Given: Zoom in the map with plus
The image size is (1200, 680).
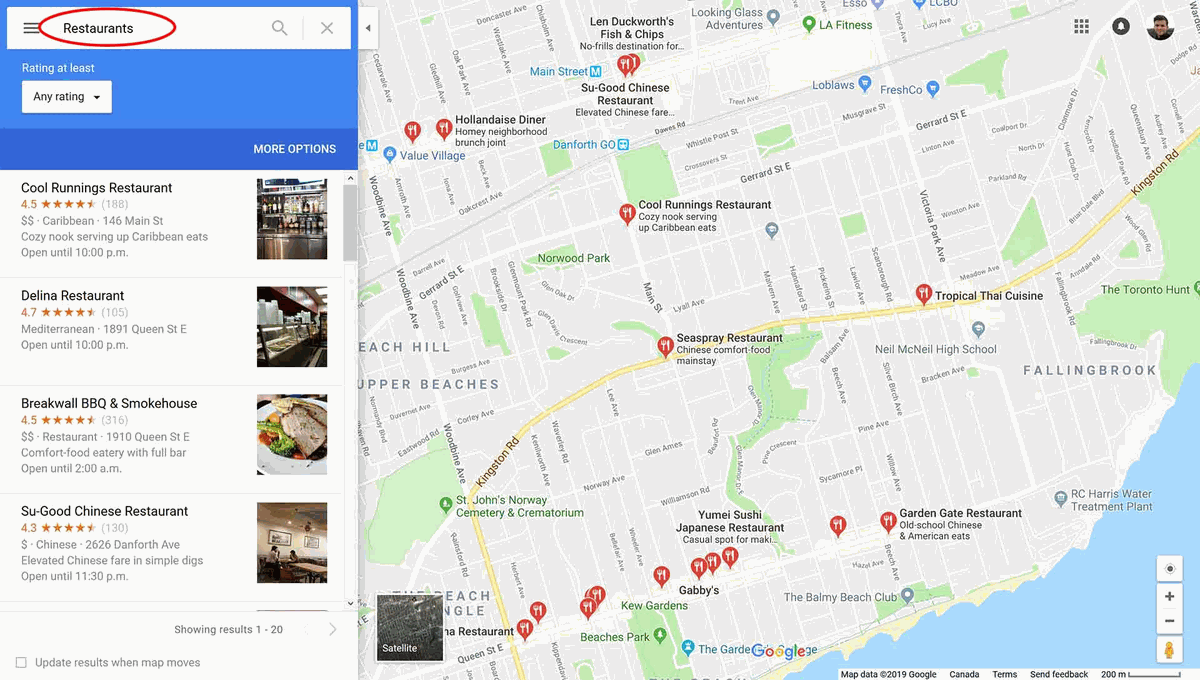Looking at the screenshot, I should (x=1169, y=596).
